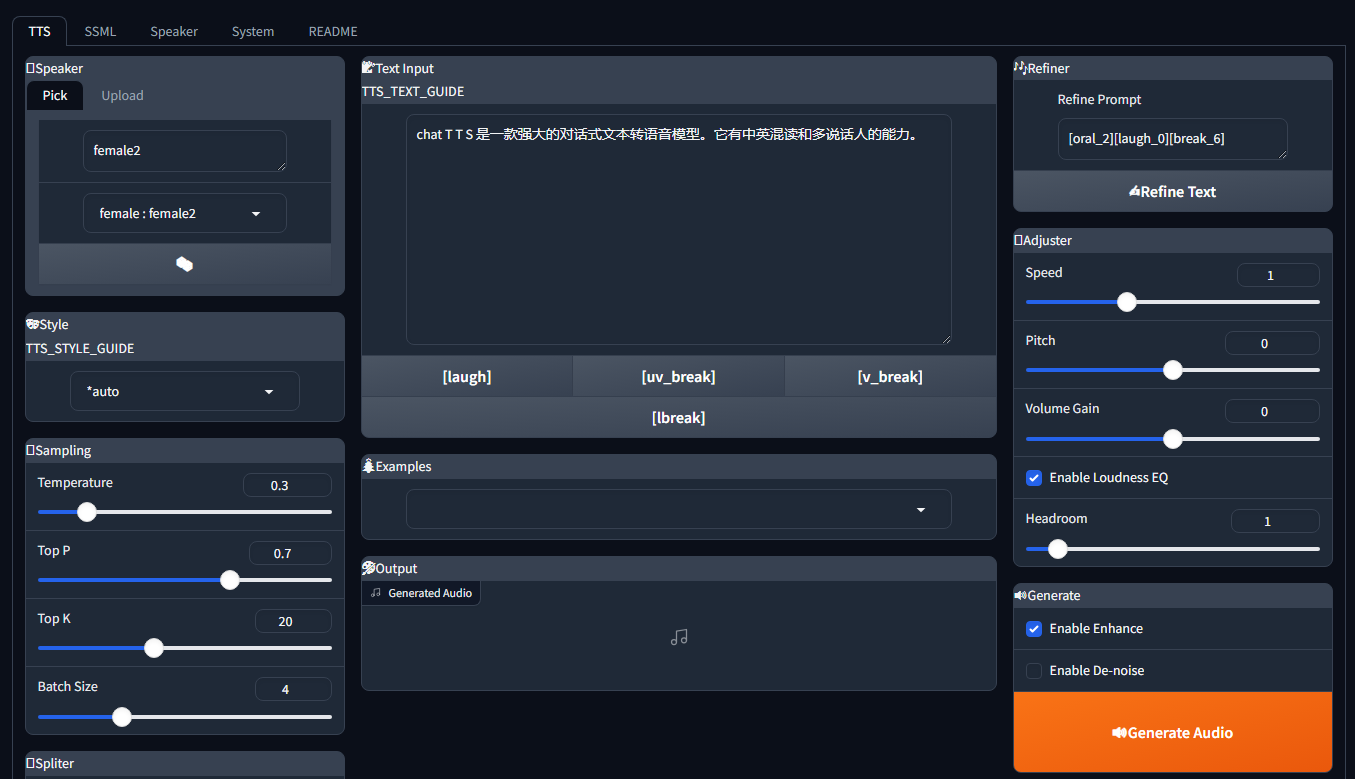Screen dimensions: 1355x779
Task: Open the female2 speaker dropdown
Action: (x=185, y=214)
